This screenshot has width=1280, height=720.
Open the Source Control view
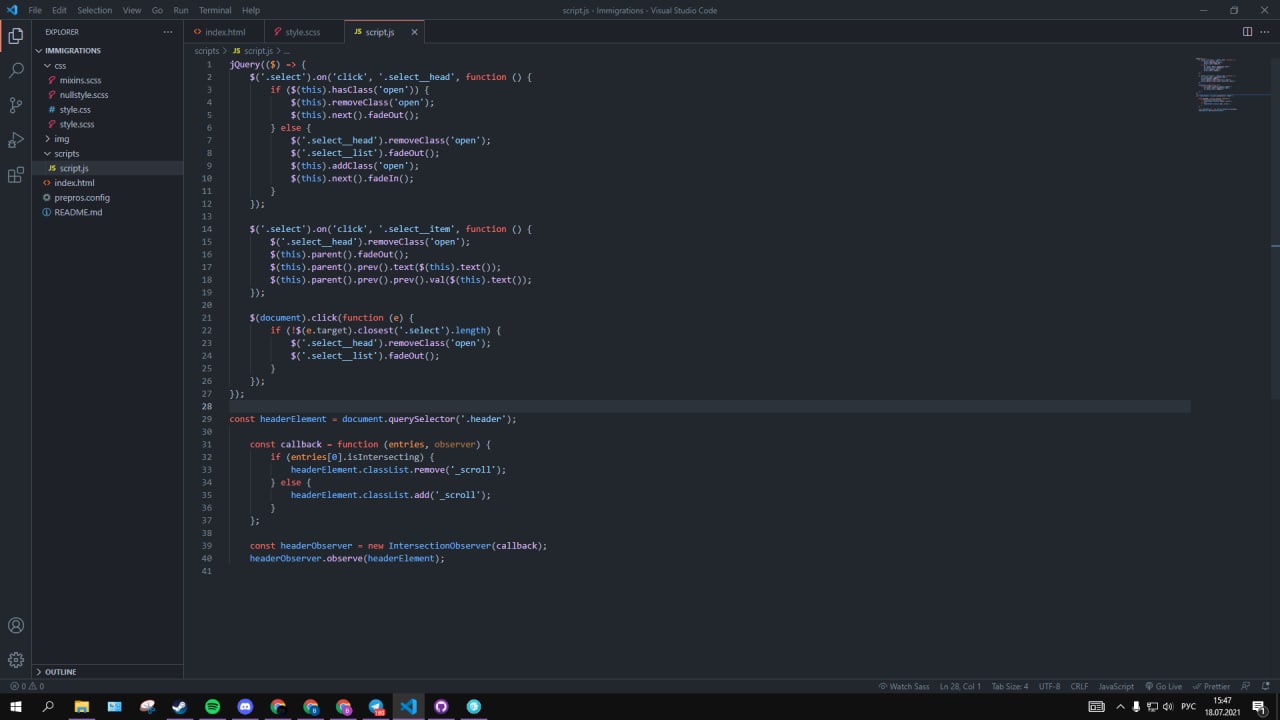(16, 105)
